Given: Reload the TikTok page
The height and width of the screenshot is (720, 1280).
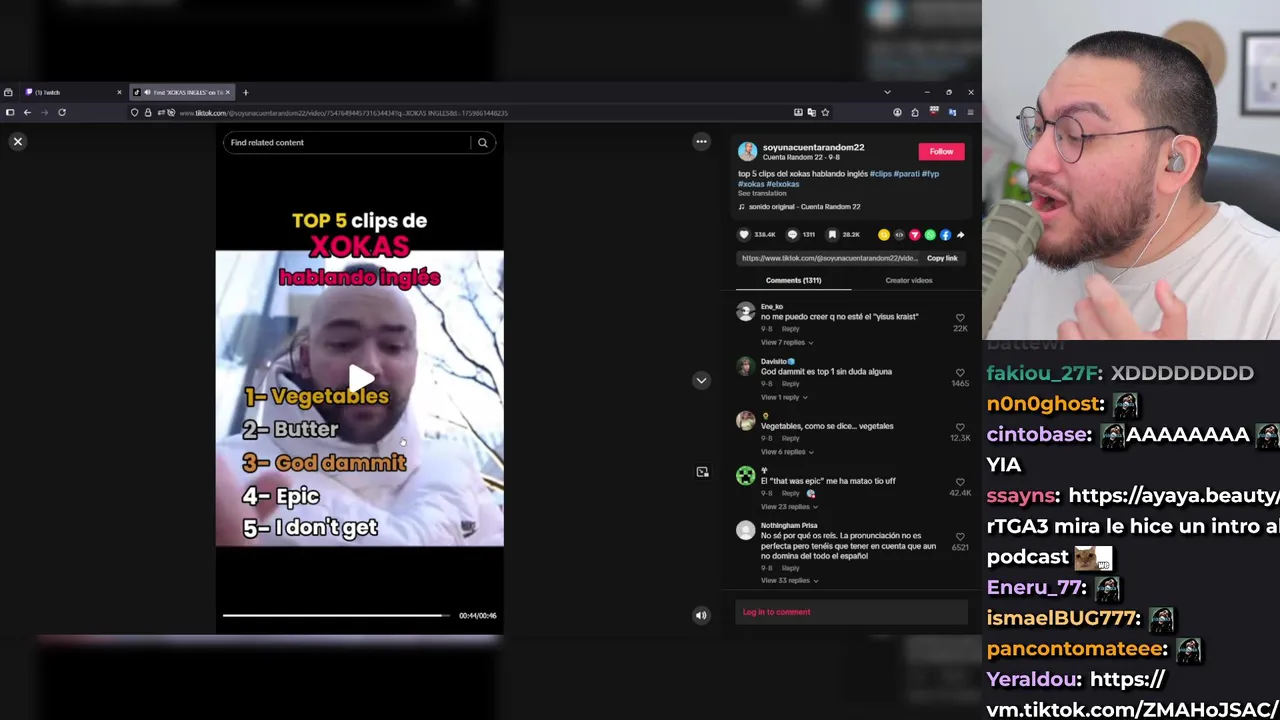Looking at the screenshot, I should [61, 113].
